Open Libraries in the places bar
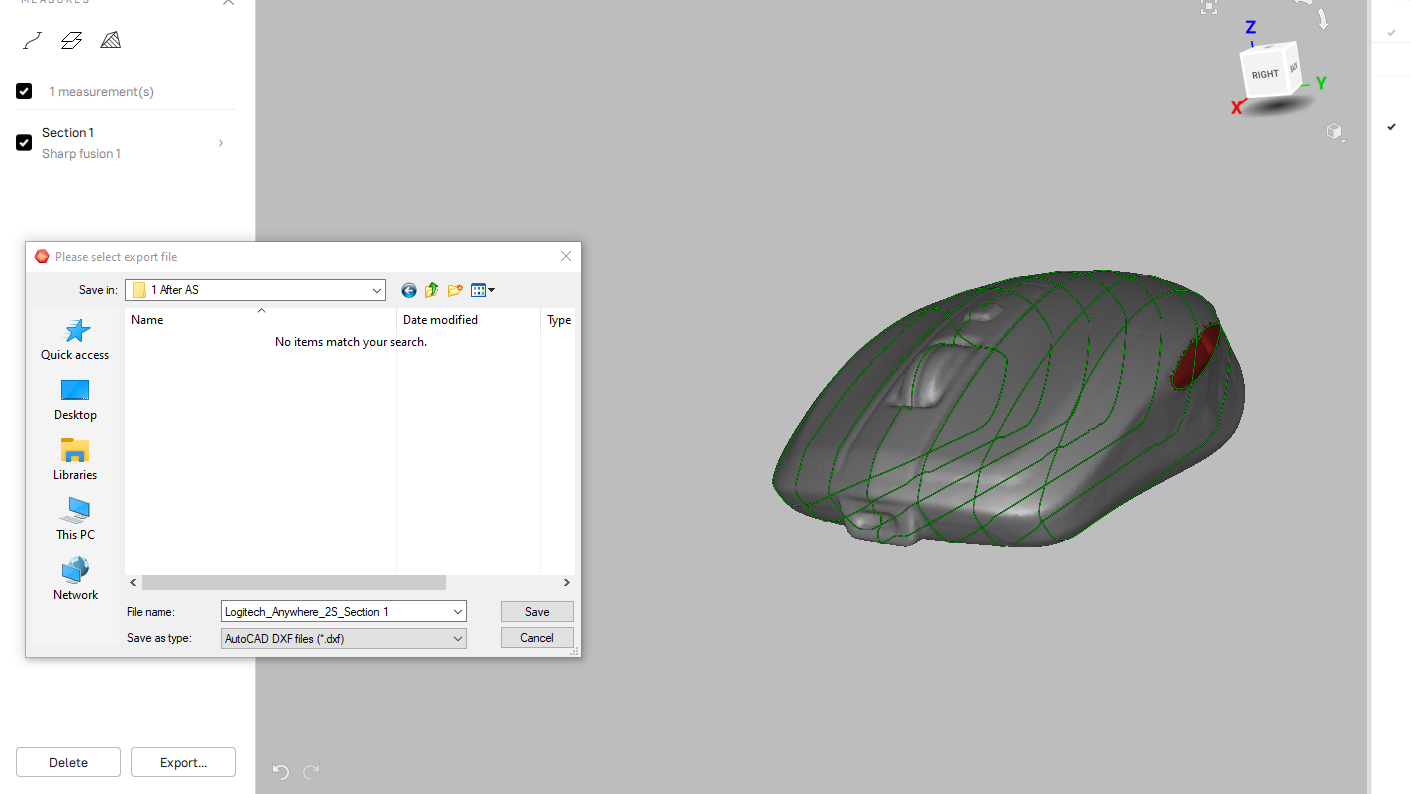The width and height of the screenshot is (1411, 794). tap(75, 460)
